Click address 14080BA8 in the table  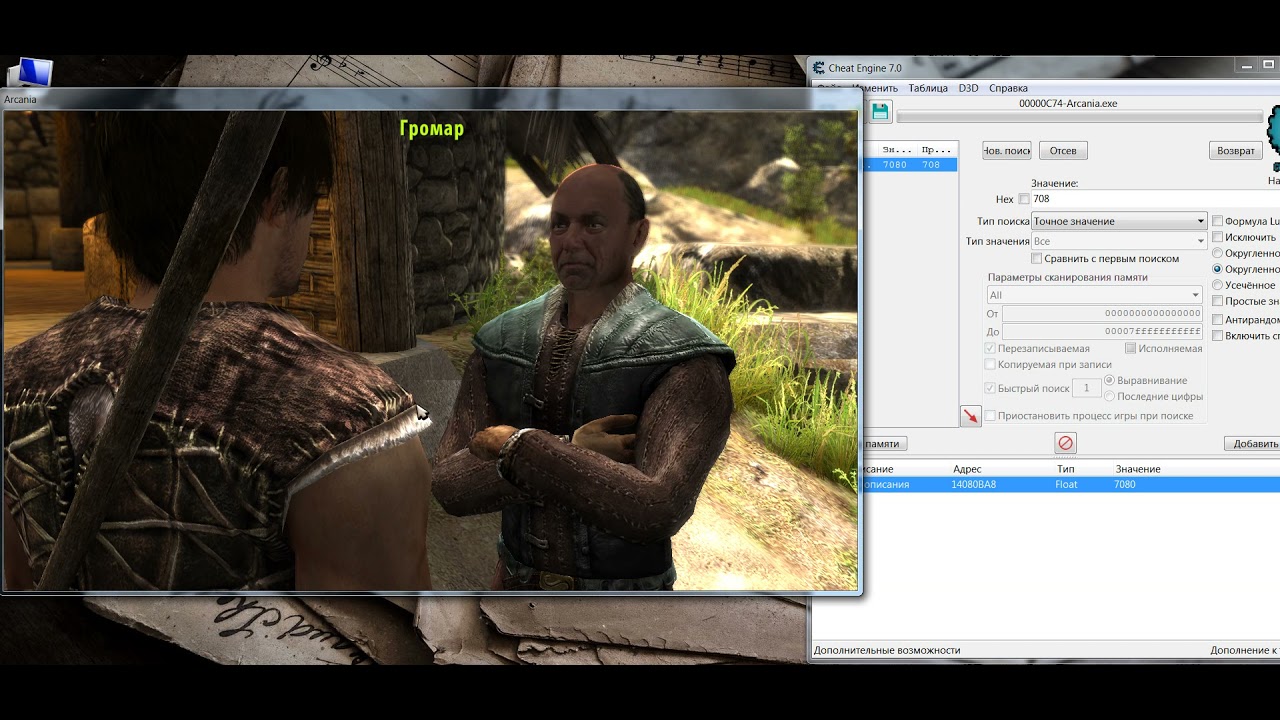973,484
